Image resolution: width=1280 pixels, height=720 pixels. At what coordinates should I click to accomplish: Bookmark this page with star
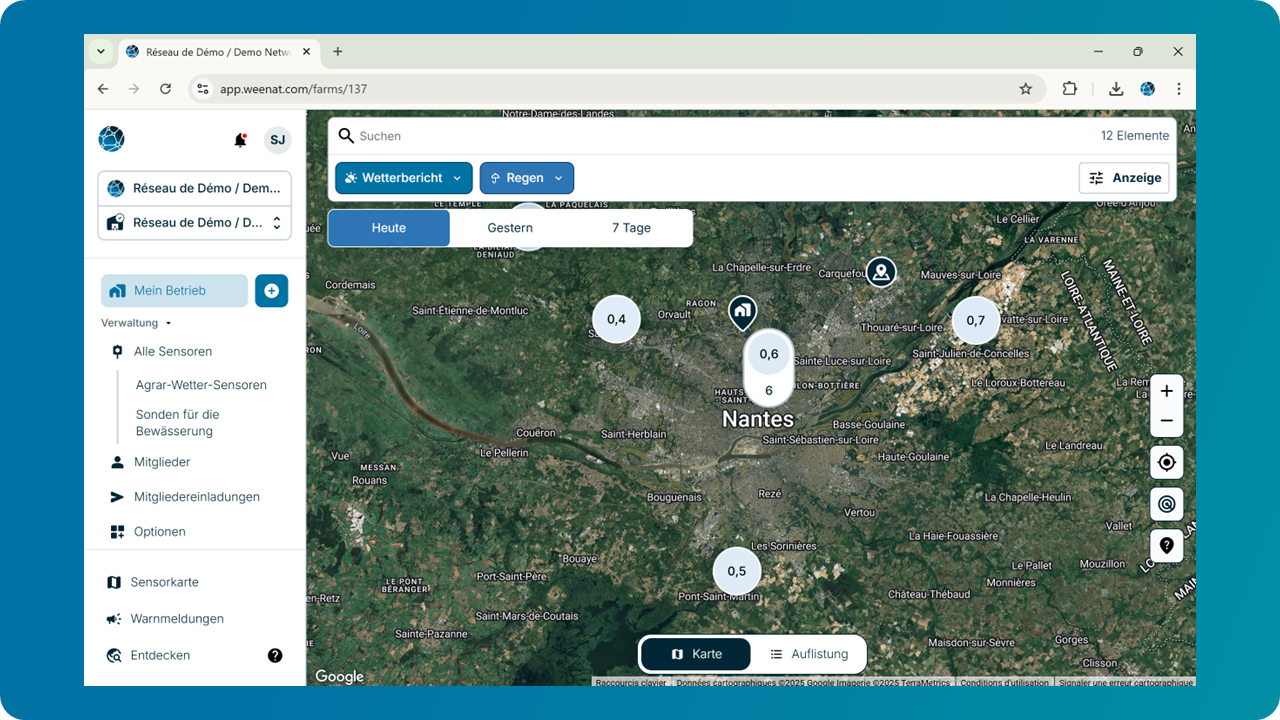pyautogui.click(x=1026, y=89)
